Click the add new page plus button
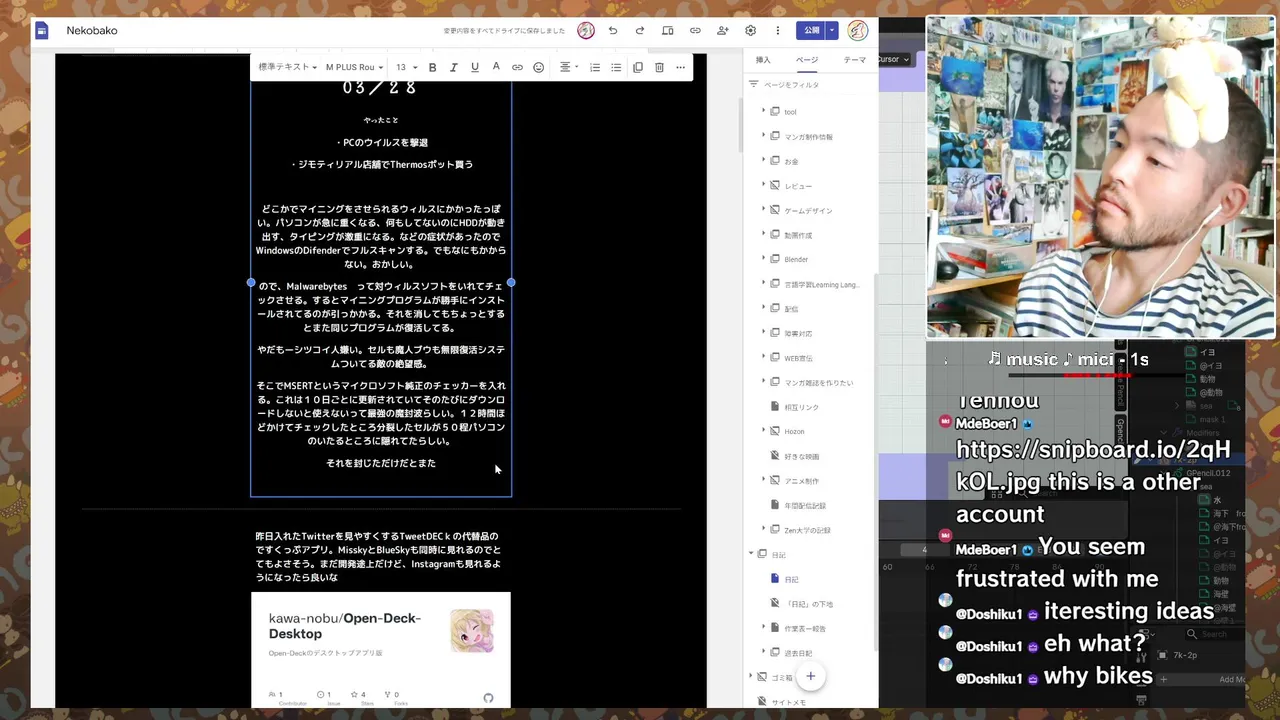1280x720 pixels. click(811, 676)
